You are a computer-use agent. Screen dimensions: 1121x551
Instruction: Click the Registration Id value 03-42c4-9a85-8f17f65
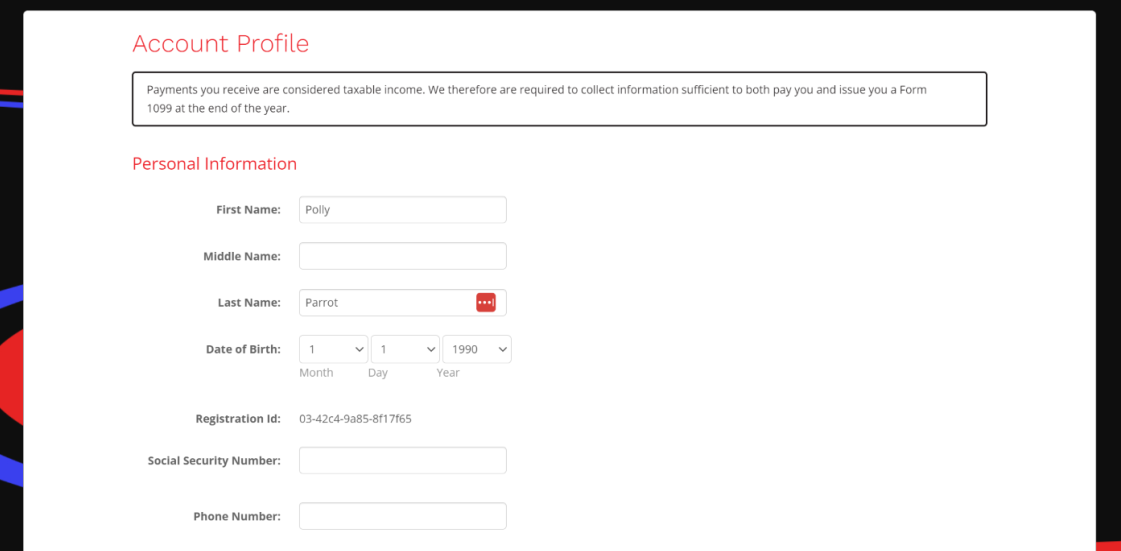(355, 419)
